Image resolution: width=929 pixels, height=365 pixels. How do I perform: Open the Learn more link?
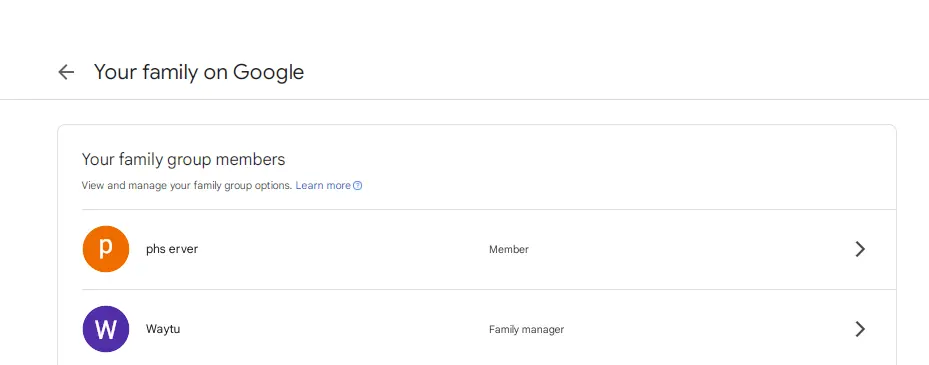323,185
